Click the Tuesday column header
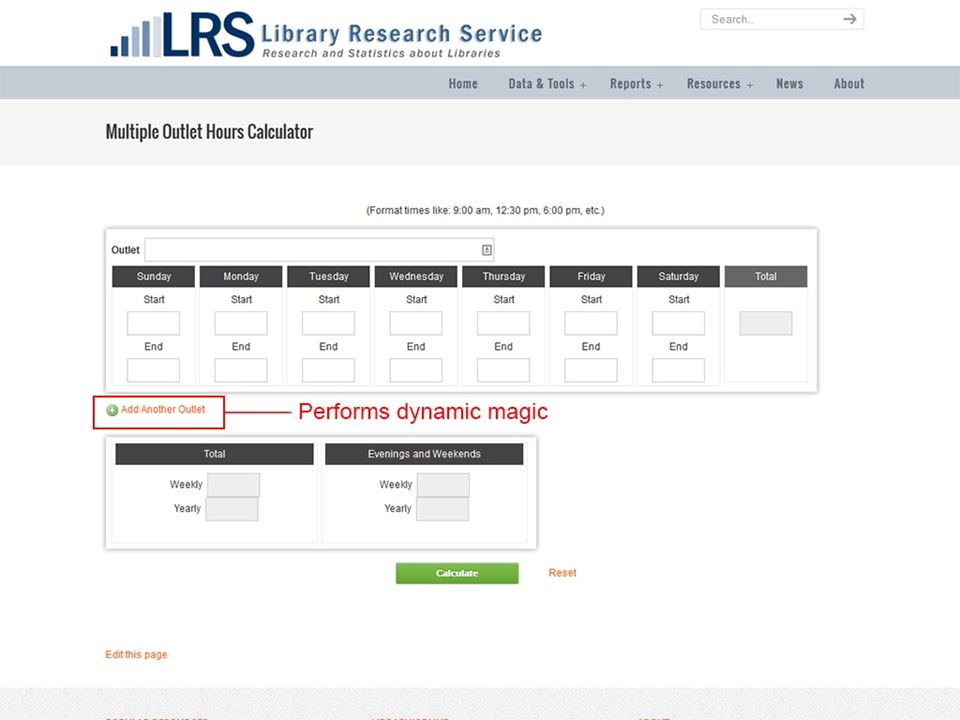This screenshot has width=960, height=720. click(328, 276)
